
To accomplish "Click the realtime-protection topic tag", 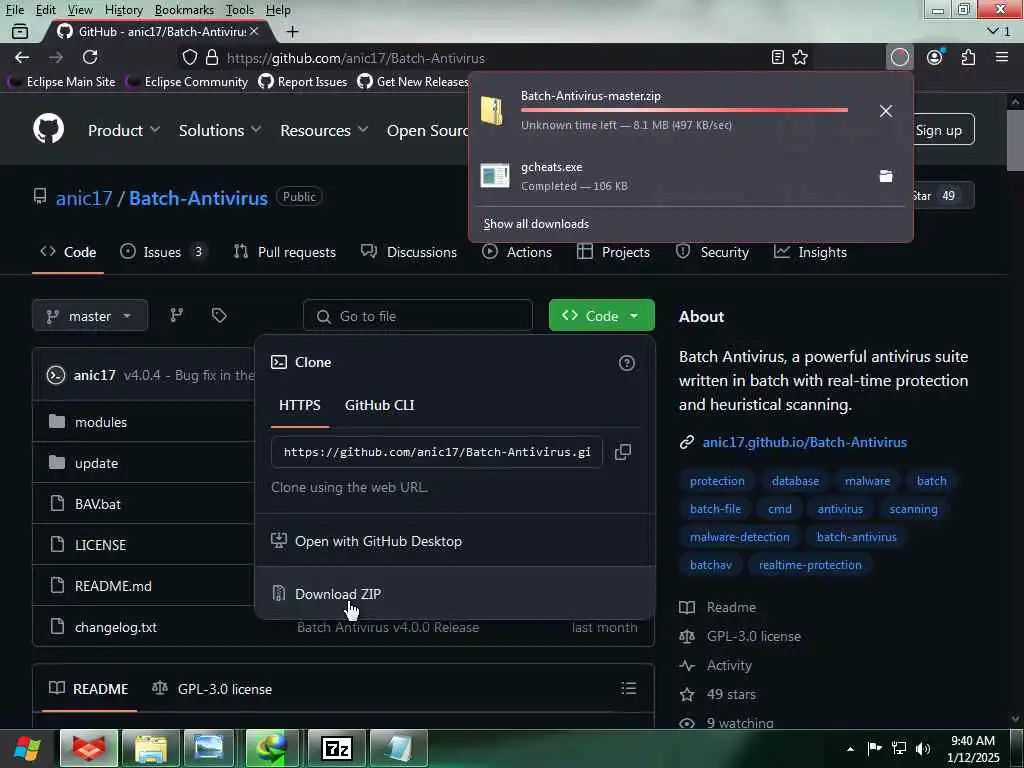I will [810, 565].
